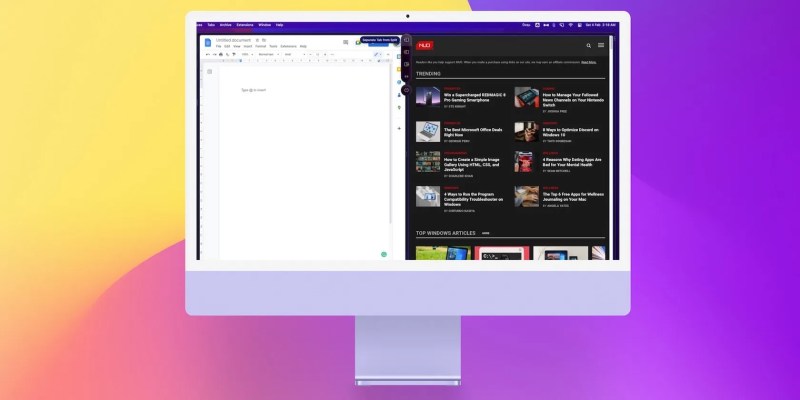Open the File menu in Docs
This screenshot has height=400, width=800.
coord(218,46)
